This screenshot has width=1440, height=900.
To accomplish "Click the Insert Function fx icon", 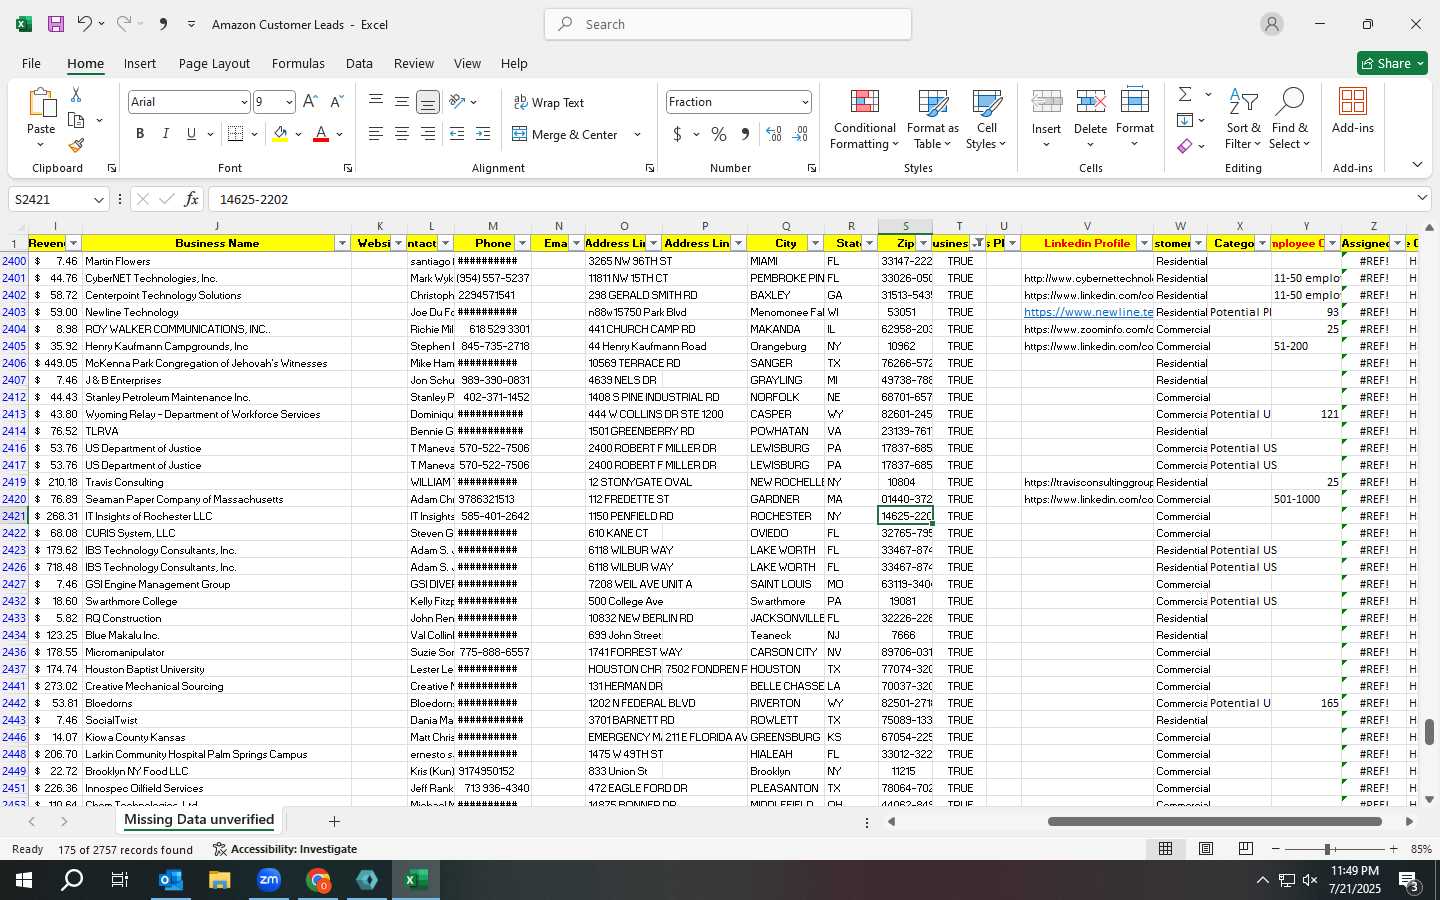I will pyautogui.click(x=191, y=199).
